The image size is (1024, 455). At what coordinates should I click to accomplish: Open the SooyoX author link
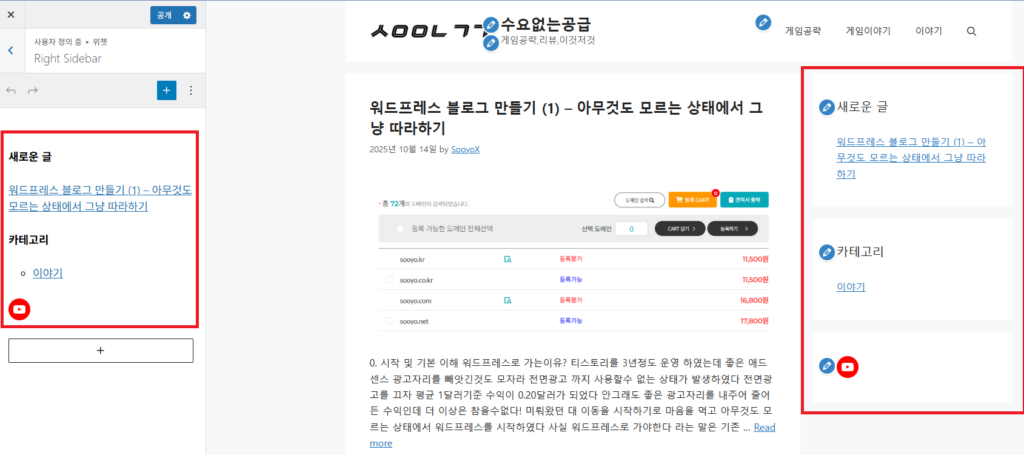point(465,150)
